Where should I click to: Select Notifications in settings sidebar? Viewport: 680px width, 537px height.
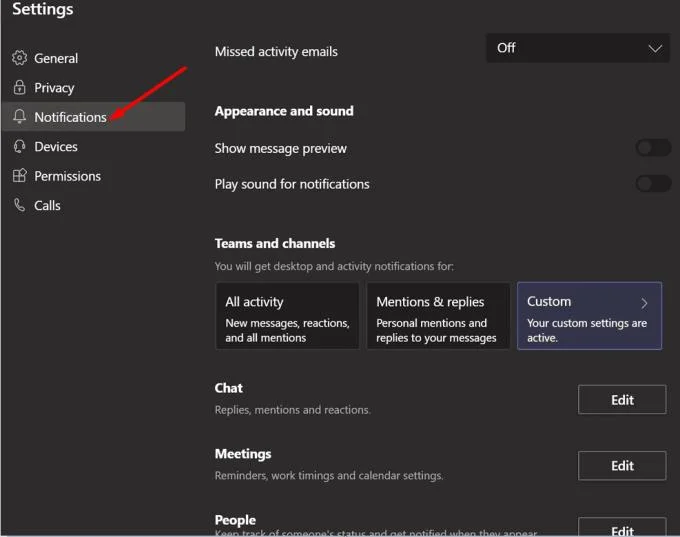(93, 117)
